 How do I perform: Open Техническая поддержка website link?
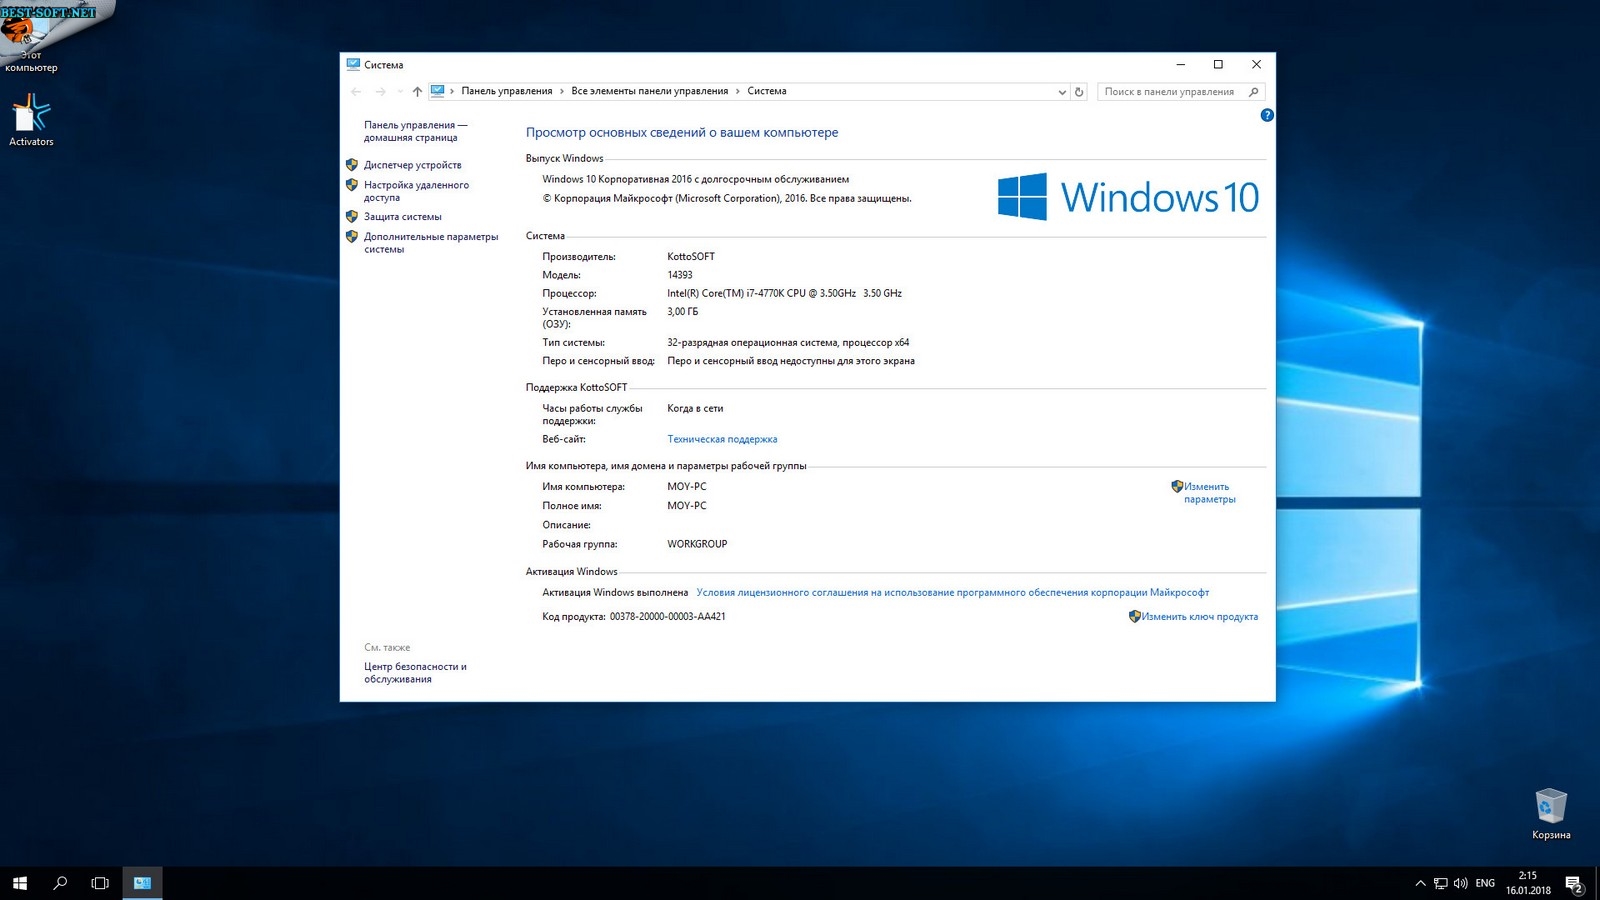tap(722, 439)
